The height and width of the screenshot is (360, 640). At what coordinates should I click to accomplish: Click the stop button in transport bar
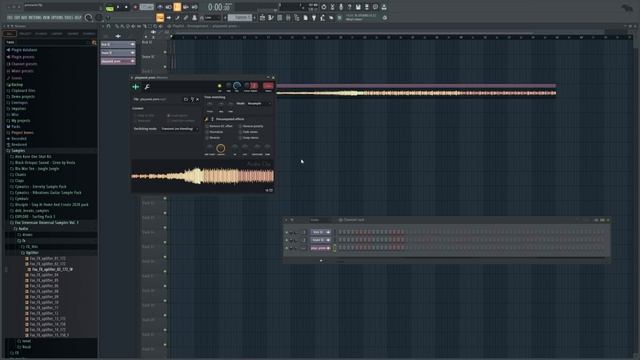127,7
